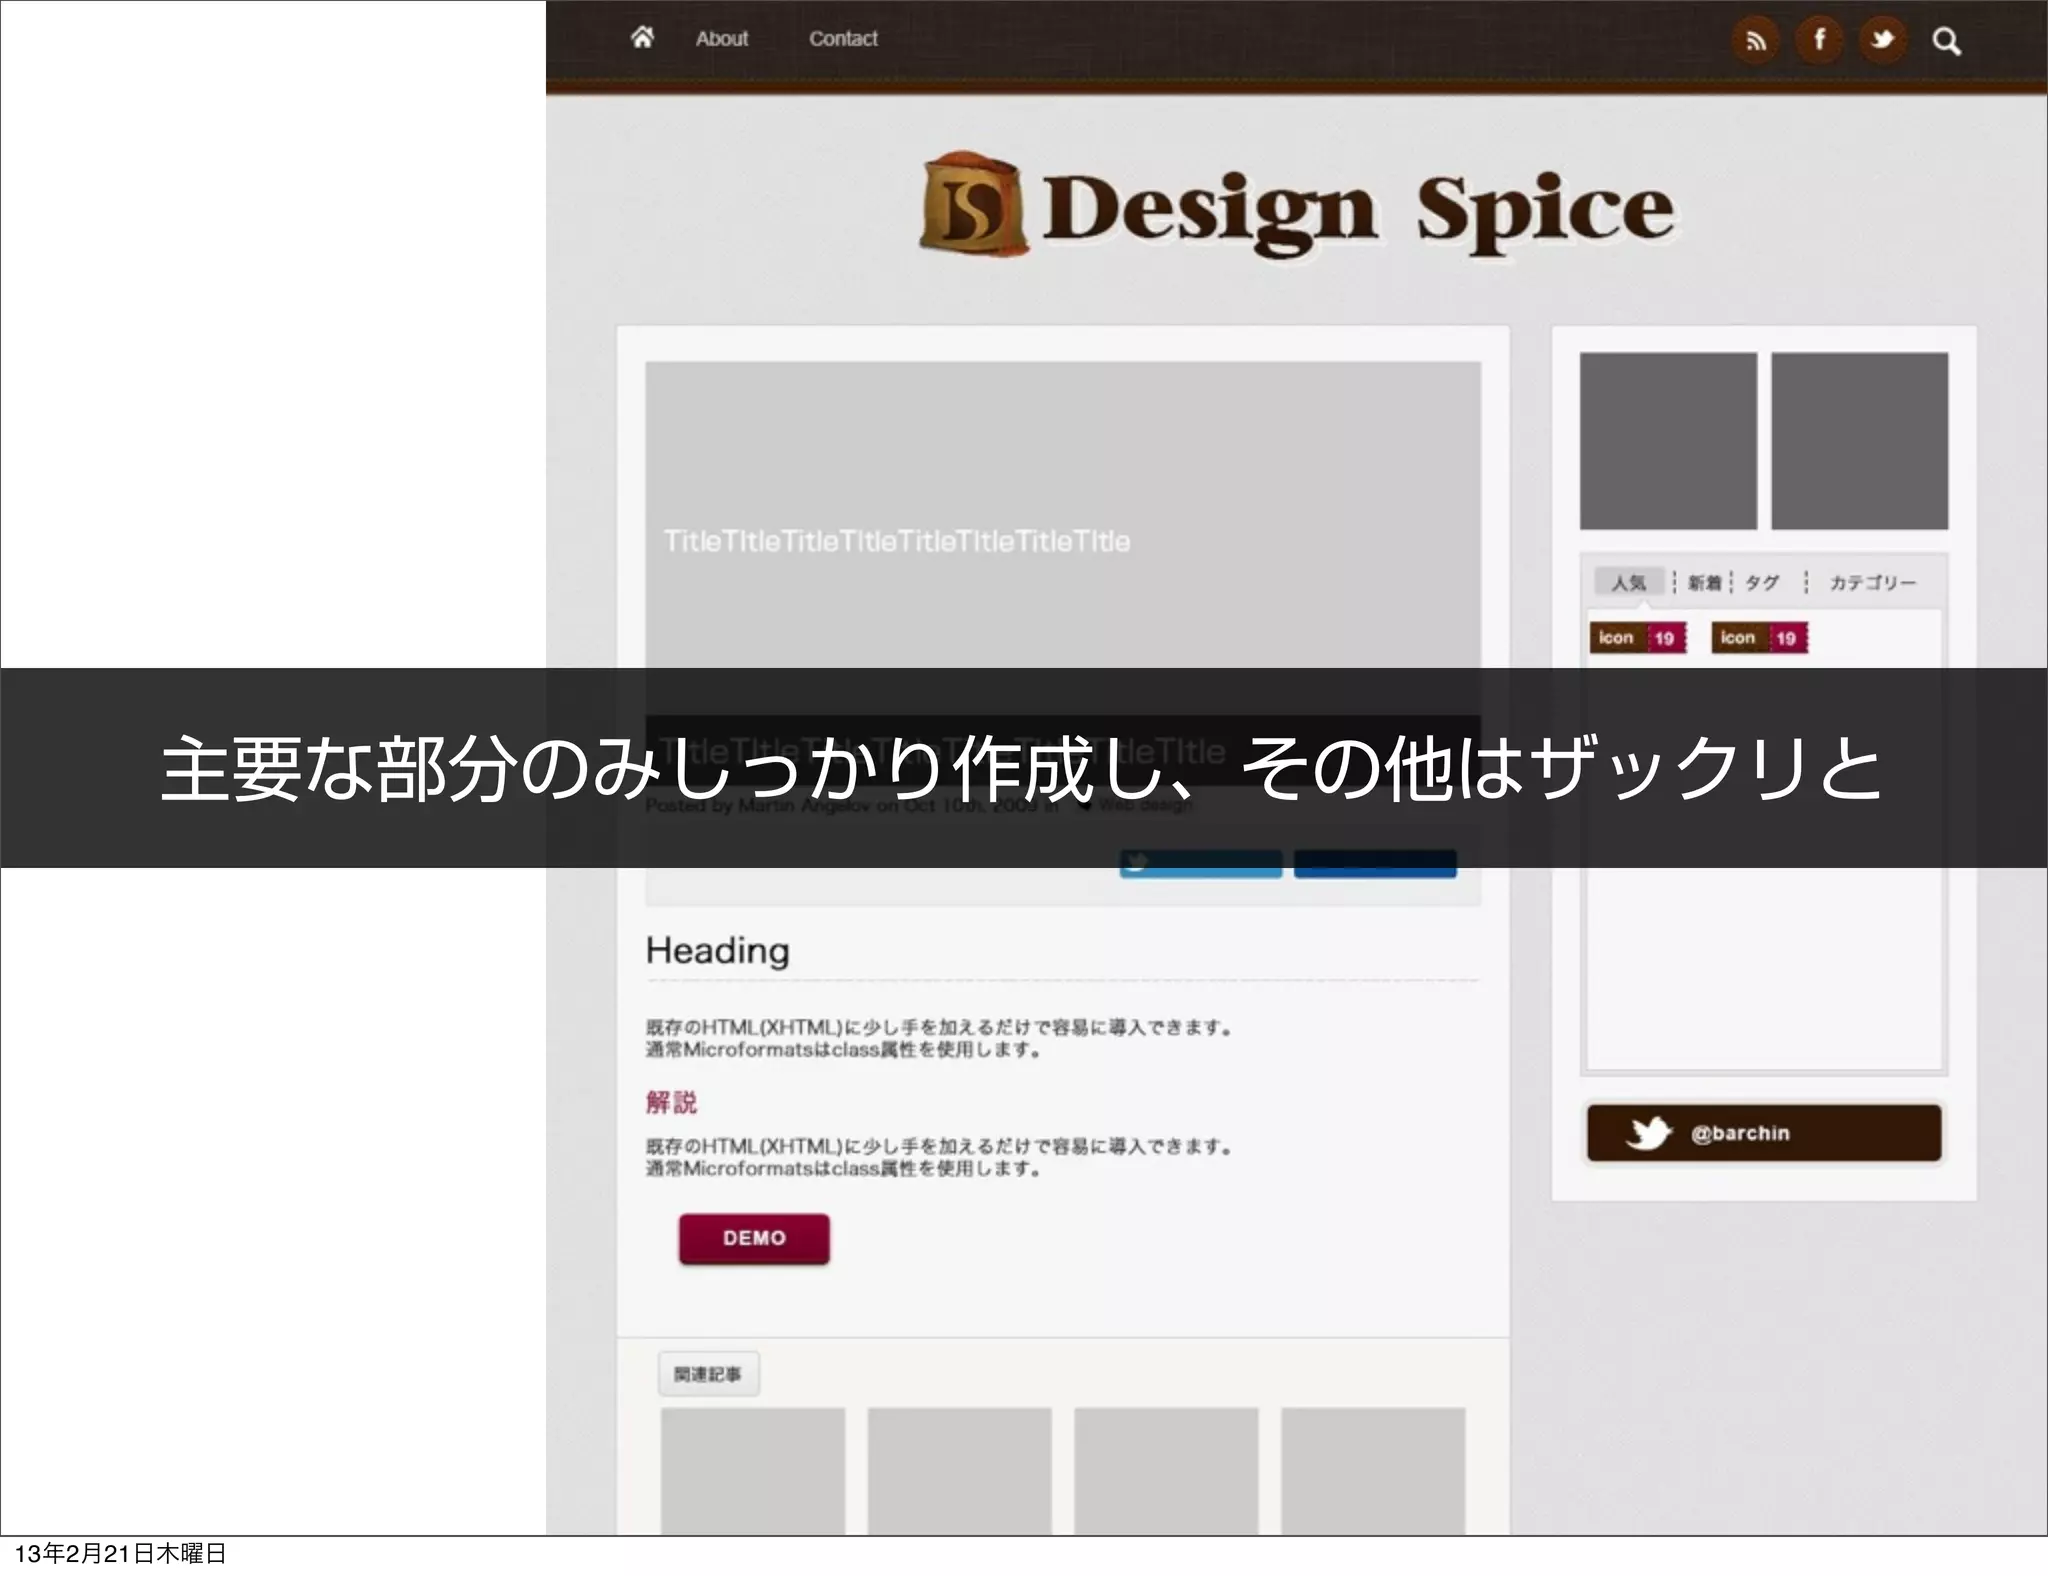Viewport: 2048px width, 1576px height.
Task: Click the 関連記事 label button
Action: [708, 1374]
